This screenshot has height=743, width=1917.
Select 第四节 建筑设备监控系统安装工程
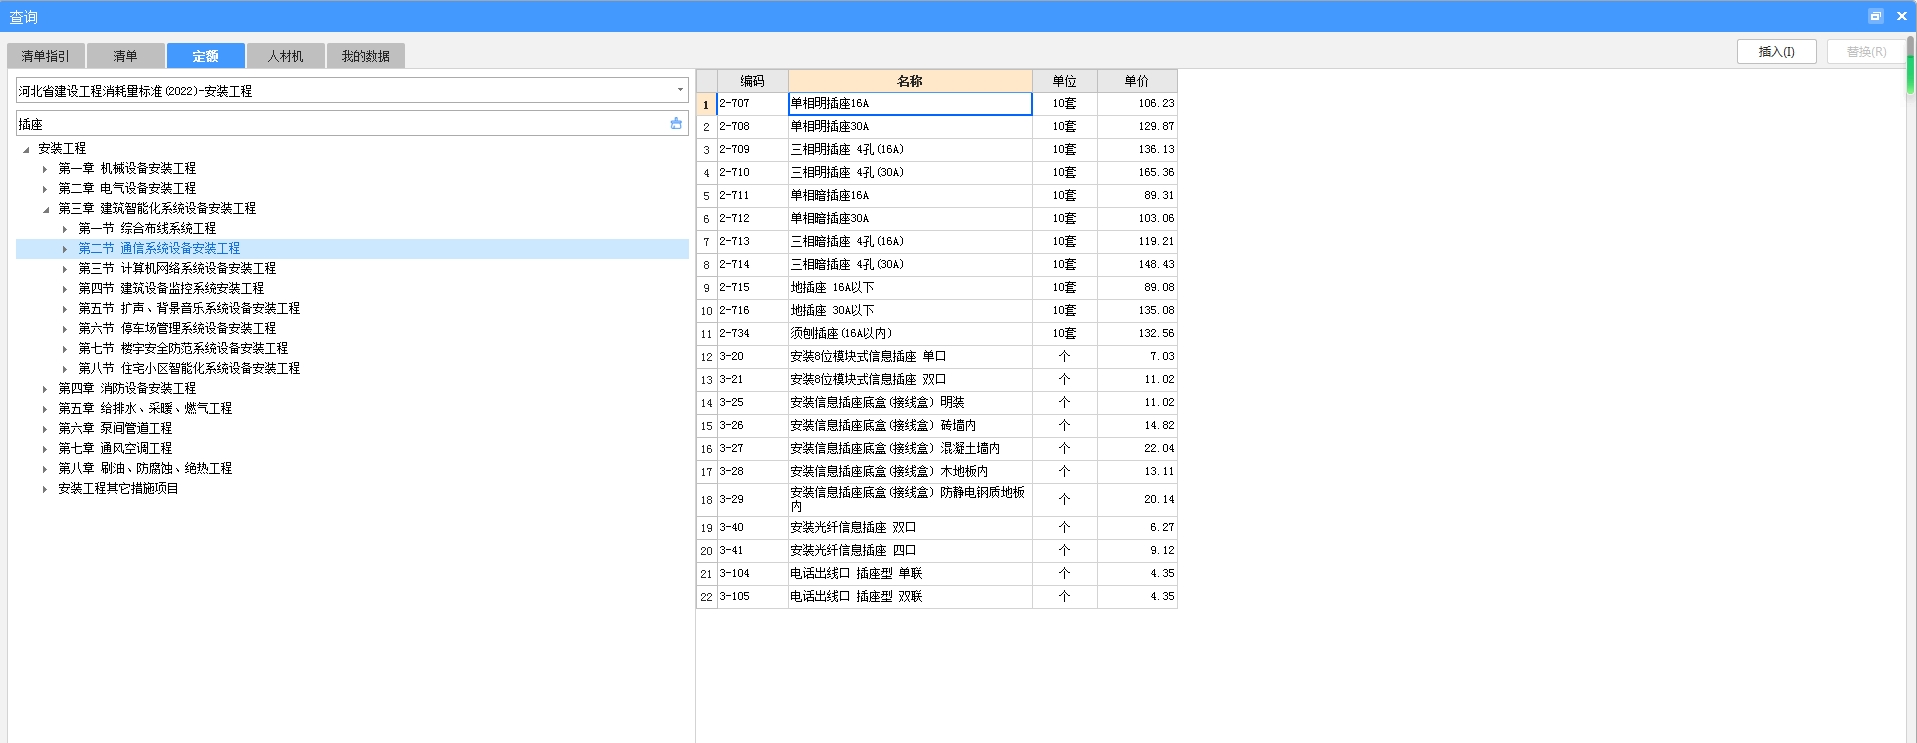171,288
